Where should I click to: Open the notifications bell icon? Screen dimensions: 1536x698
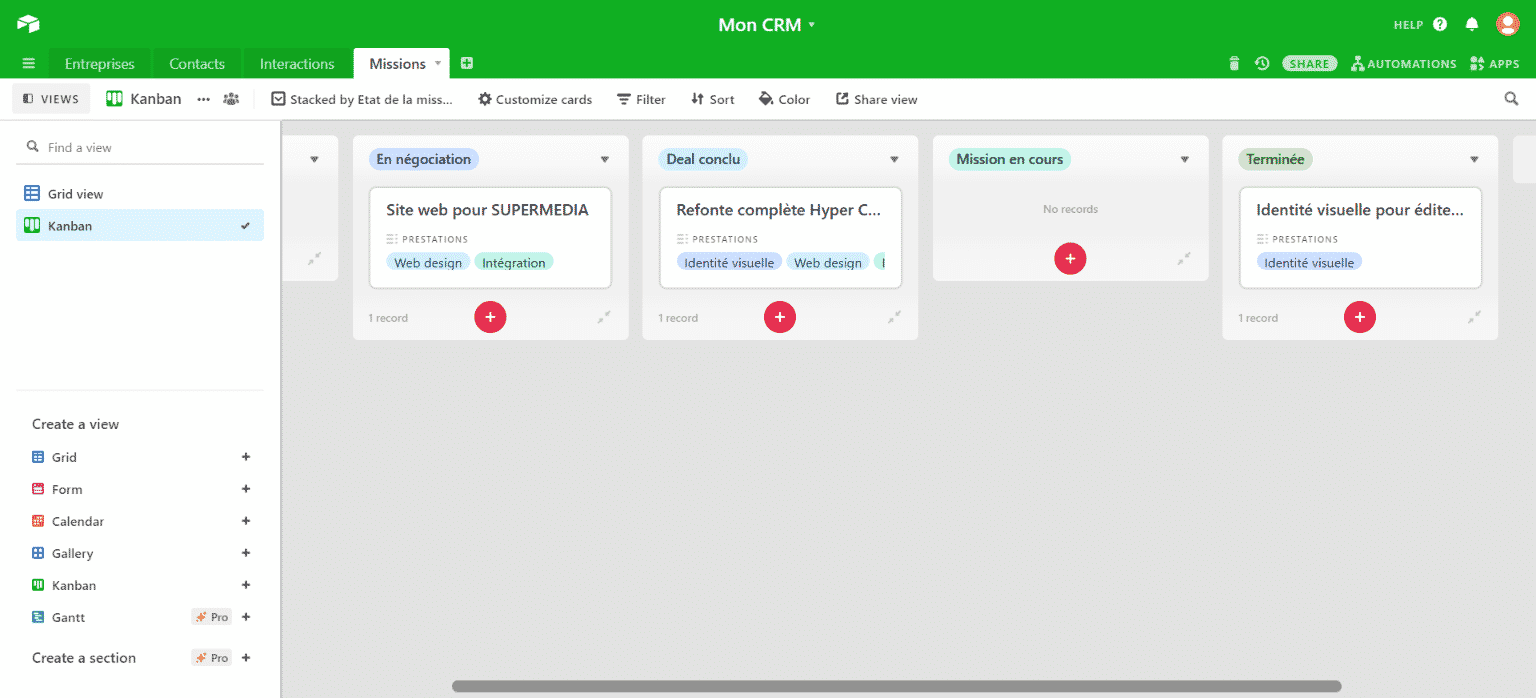click(1472, 24)
